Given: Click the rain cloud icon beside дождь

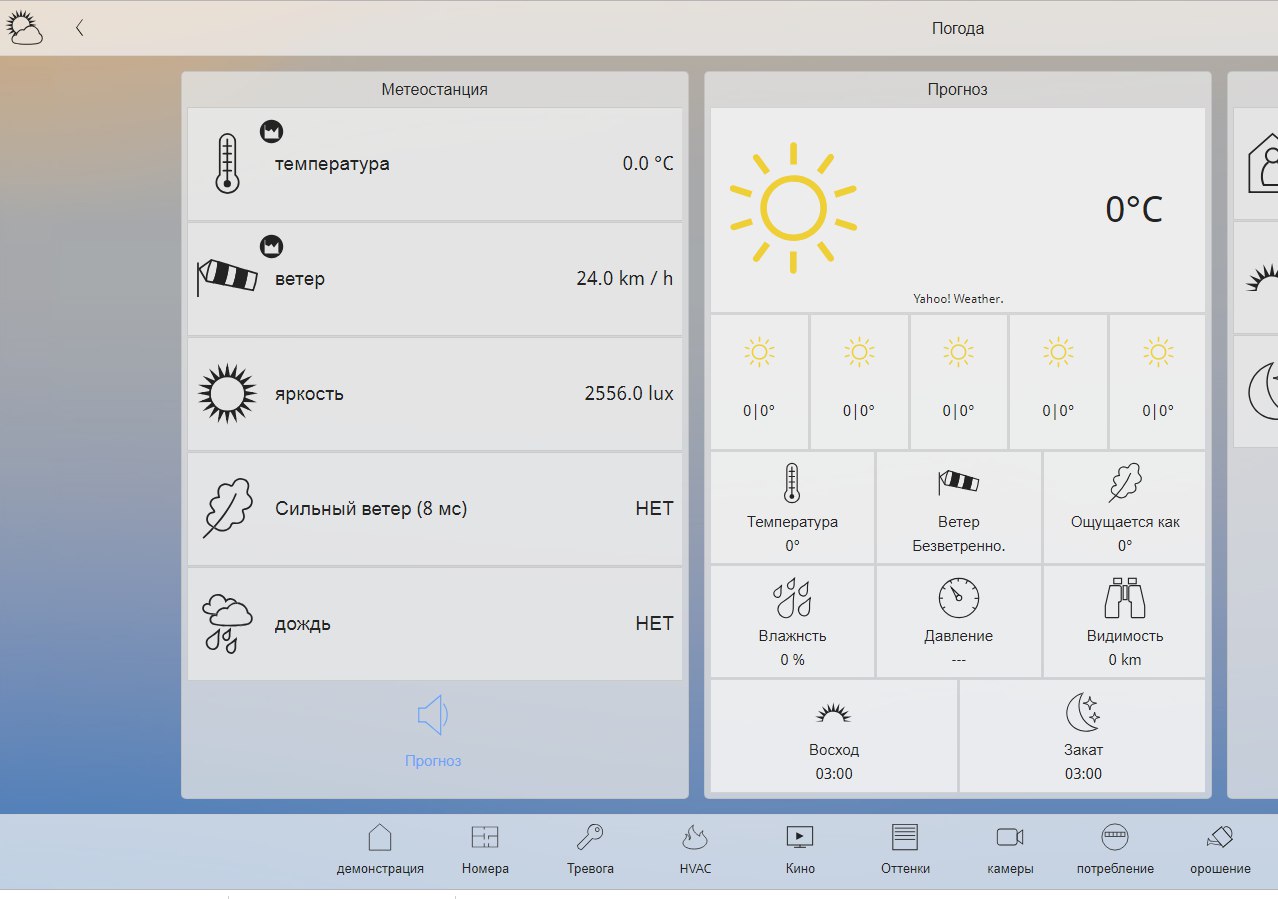Looking at the screenshot, I should point(227,624).
